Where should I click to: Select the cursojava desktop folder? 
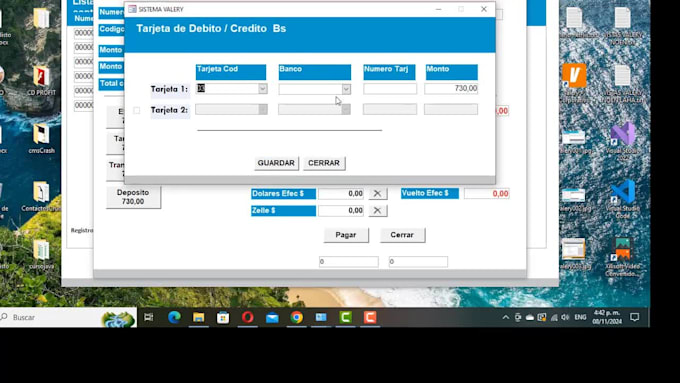click(41, 255)
